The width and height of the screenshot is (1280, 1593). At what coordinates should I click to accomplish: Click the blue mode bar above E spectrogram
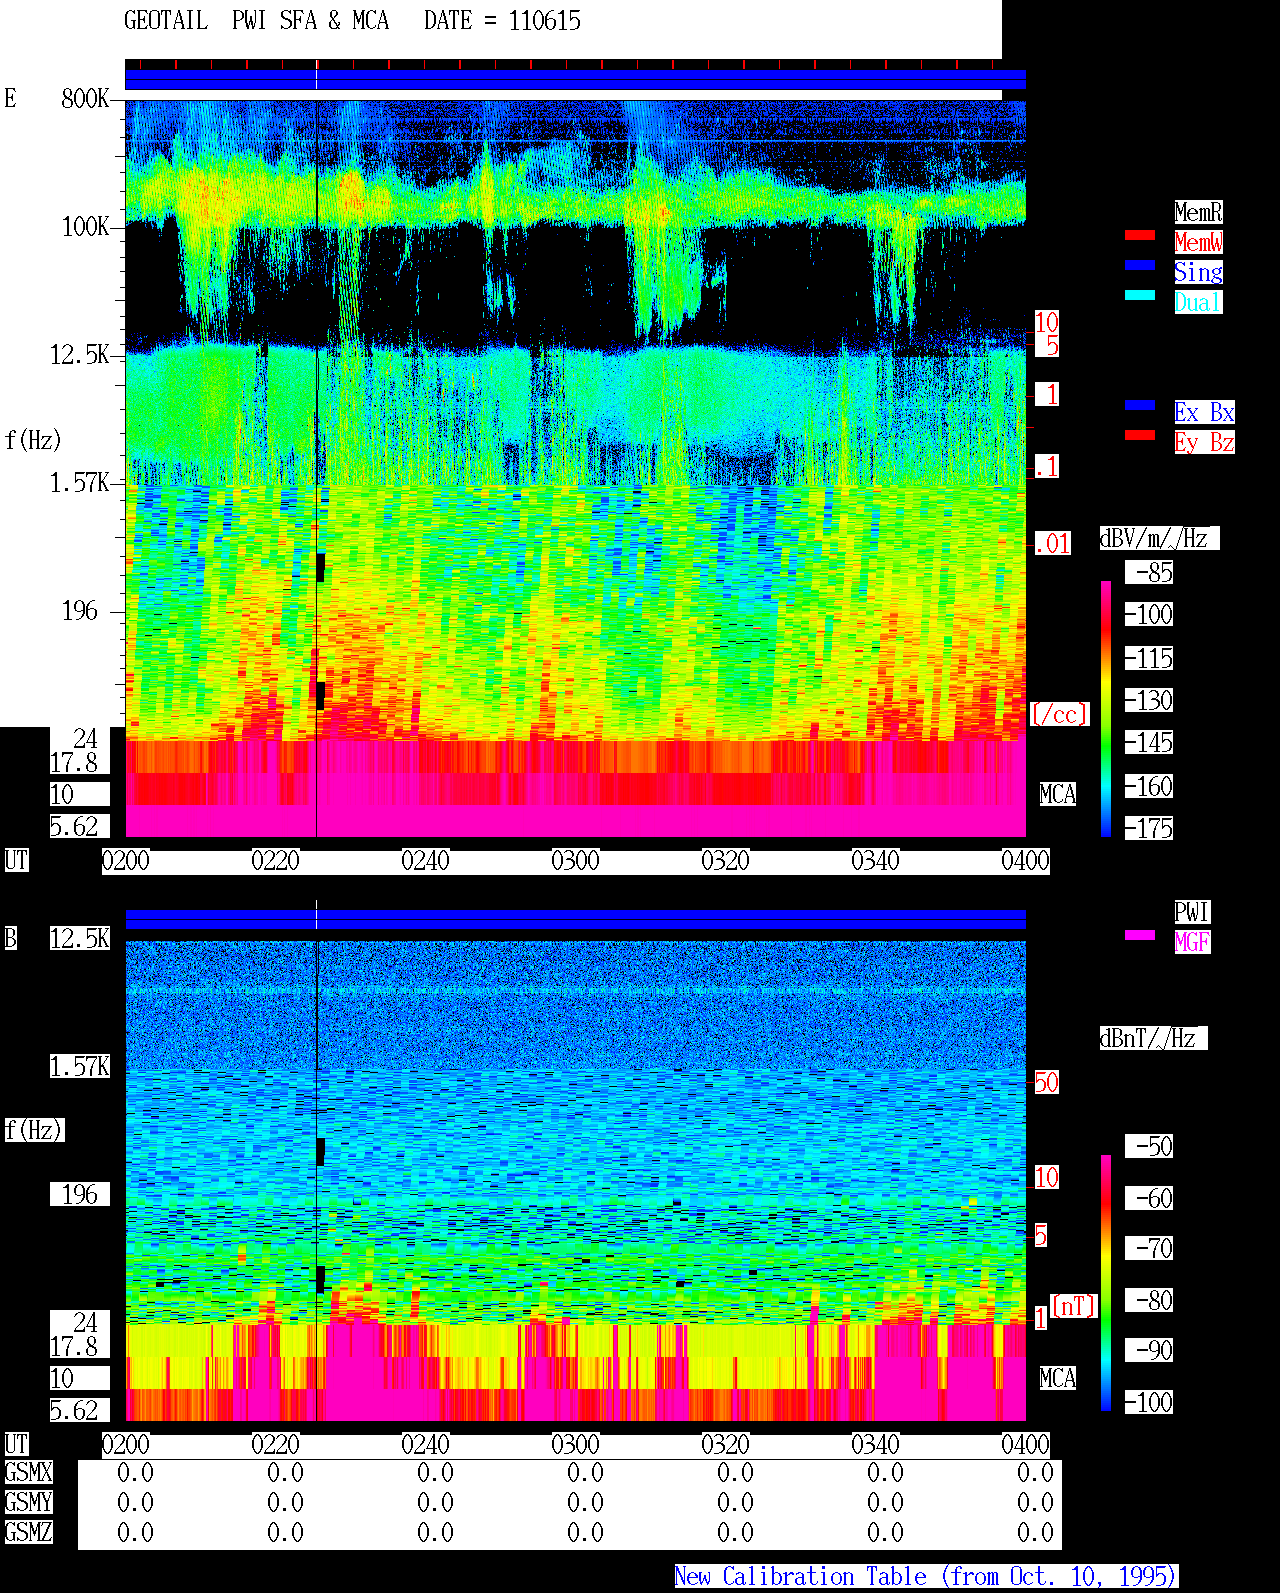click(x=575, y=79)
